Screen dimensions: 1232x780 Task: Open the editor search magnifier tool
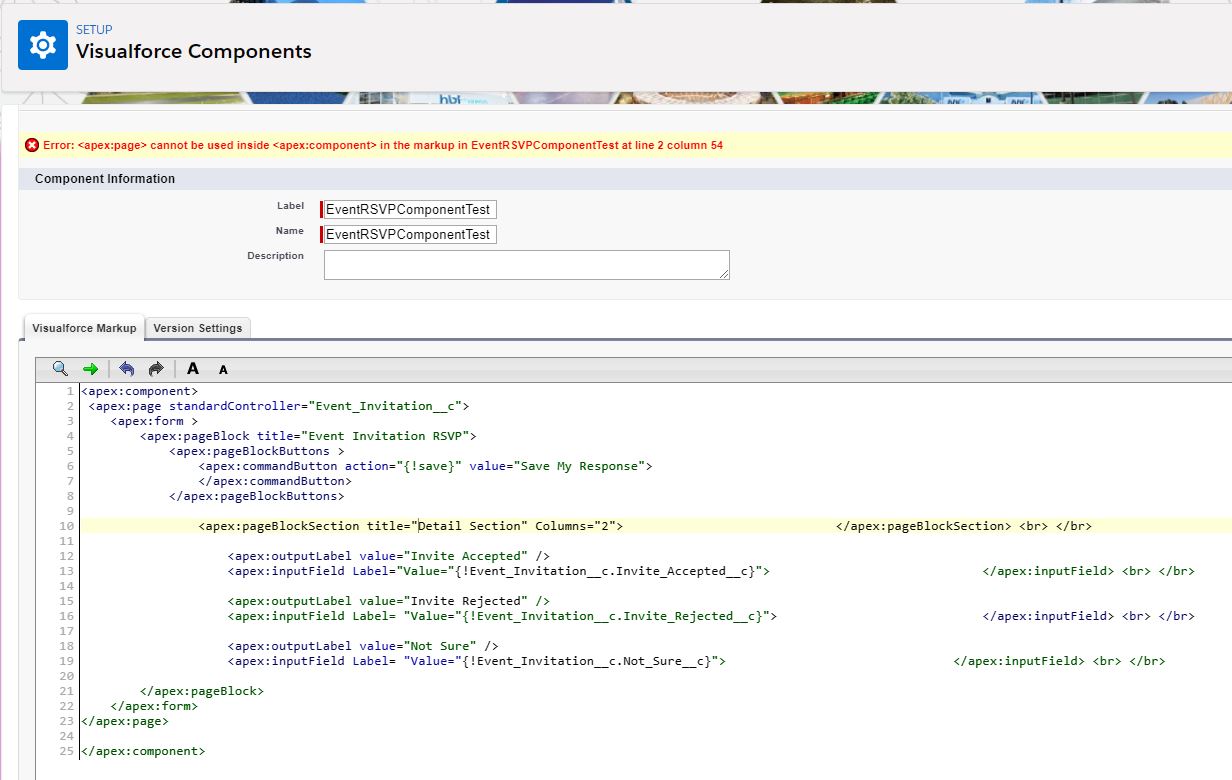click(60, 368)
